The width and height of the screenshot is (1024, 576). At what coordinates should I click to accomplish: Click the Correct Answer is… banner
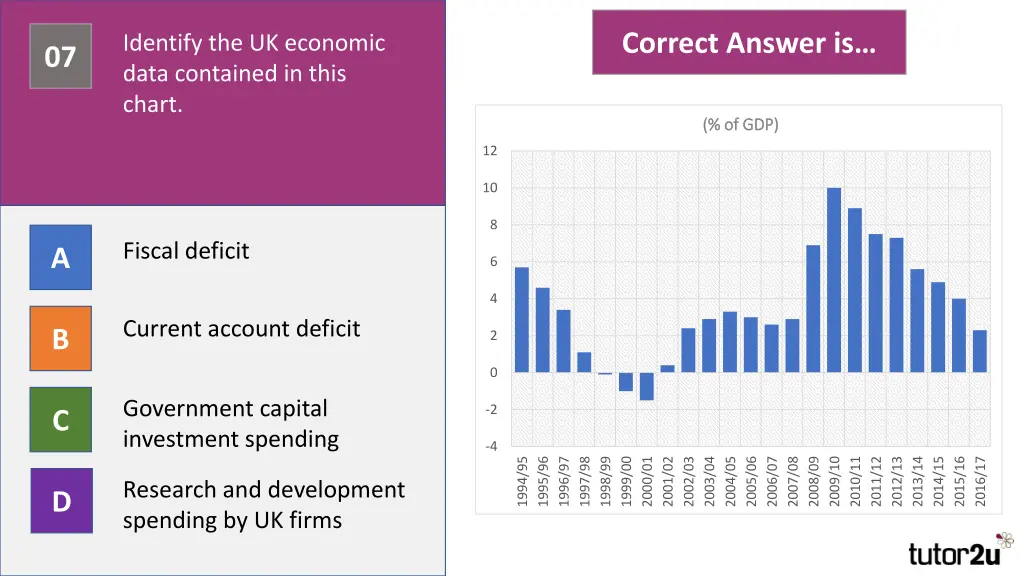click(x=749, y=42)
